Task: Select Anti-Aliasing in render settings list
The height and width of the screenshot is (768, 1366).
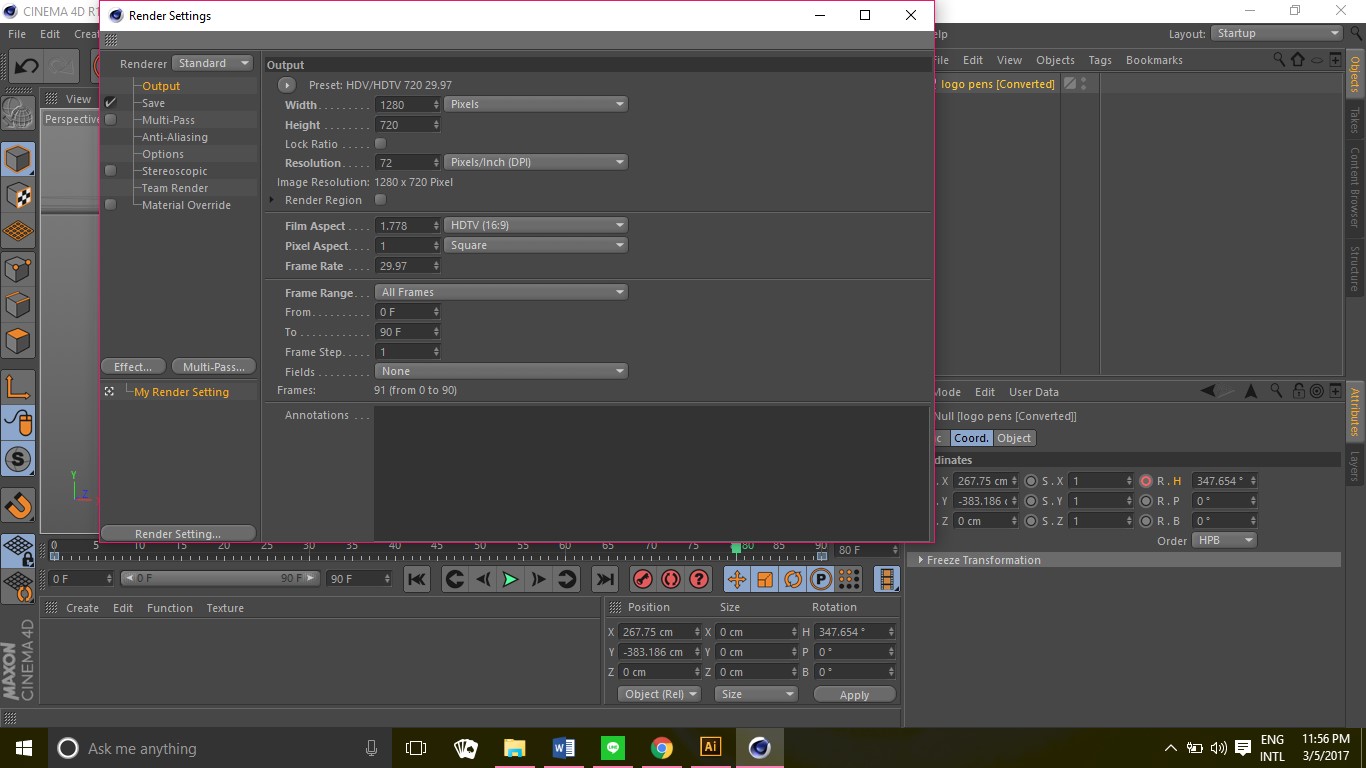Action: (x=175, y=137)
